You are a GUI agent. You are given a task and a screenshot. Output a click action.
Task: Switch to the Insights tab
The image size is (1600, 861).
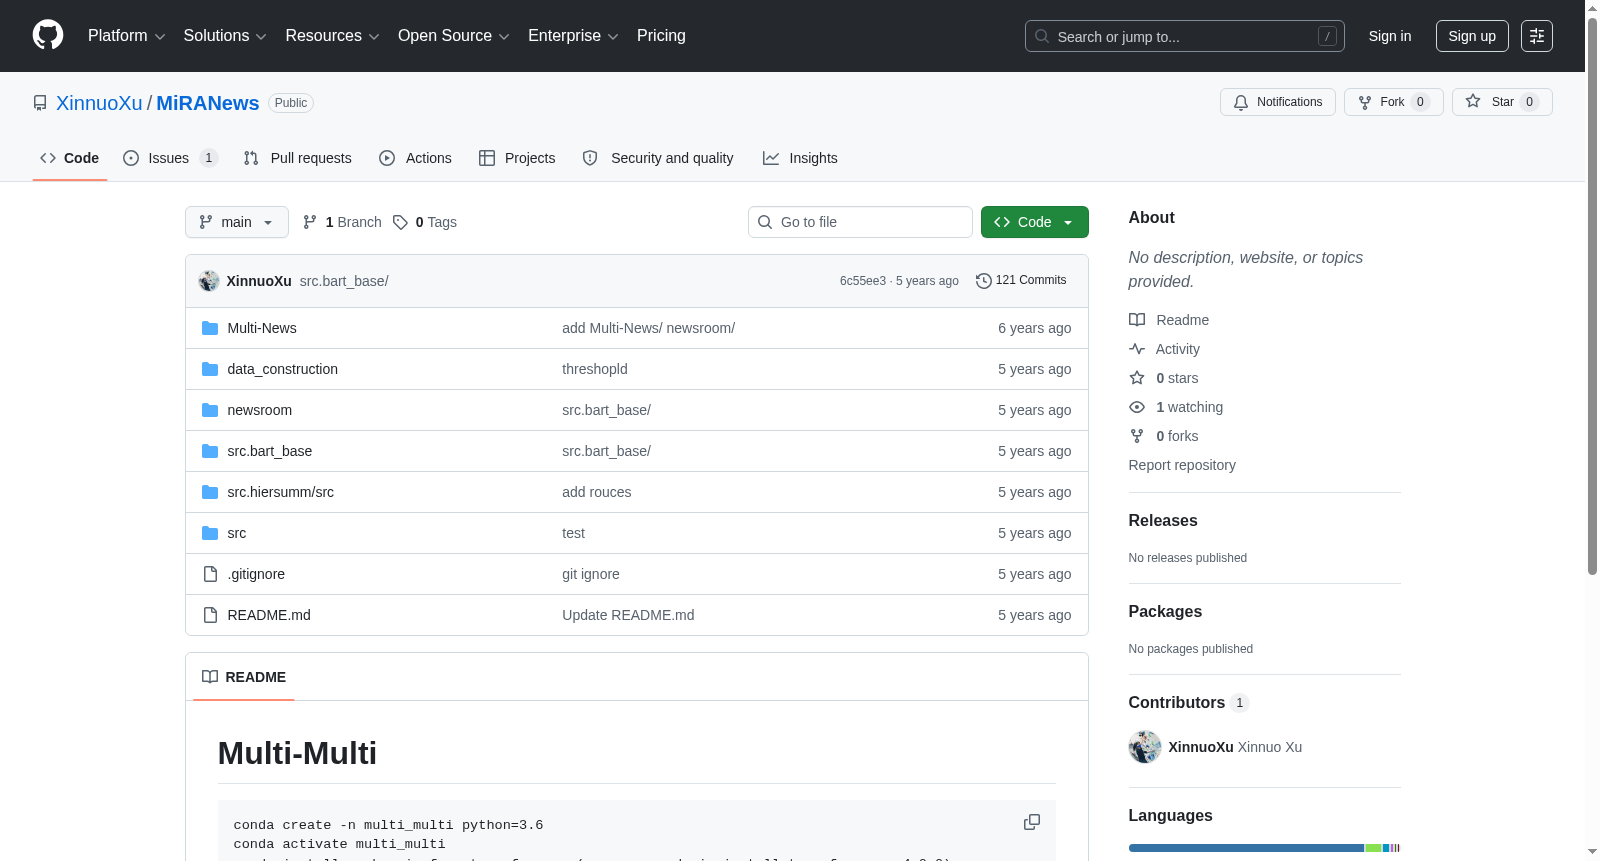800,158
